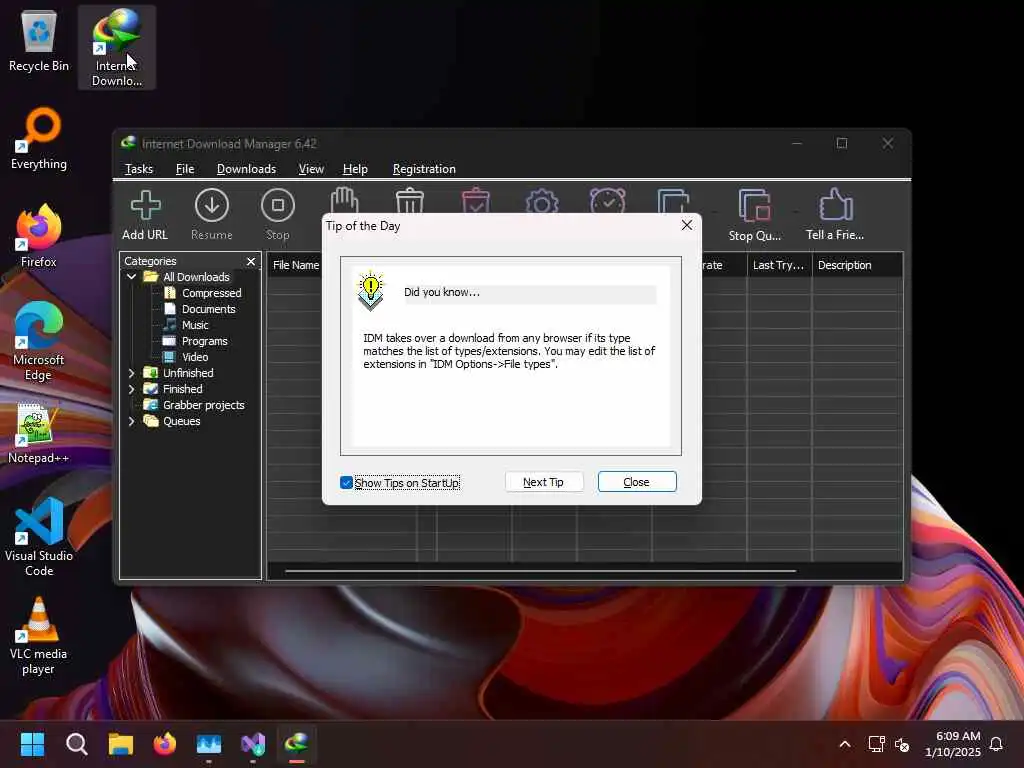
Task: Click the IDM taskbar icon
Action: (x=297, y=744)
